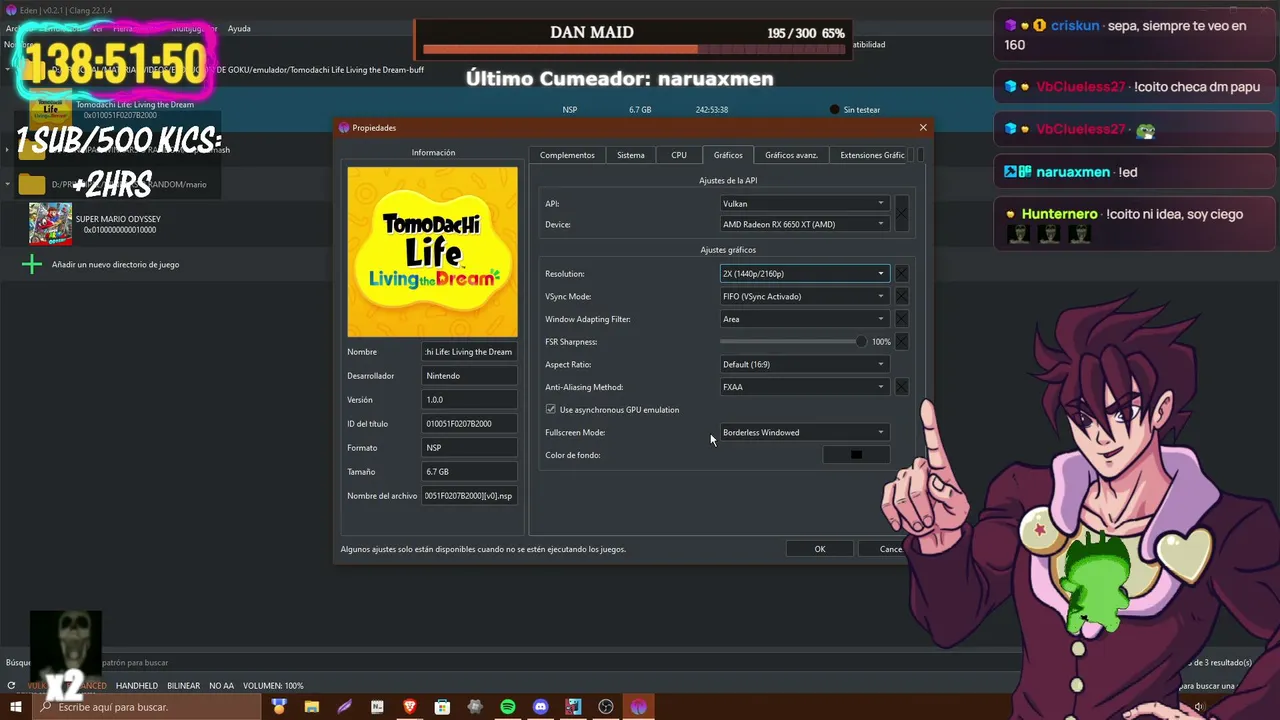Toggle the NO AA setting in the status bar

(221, 686)
